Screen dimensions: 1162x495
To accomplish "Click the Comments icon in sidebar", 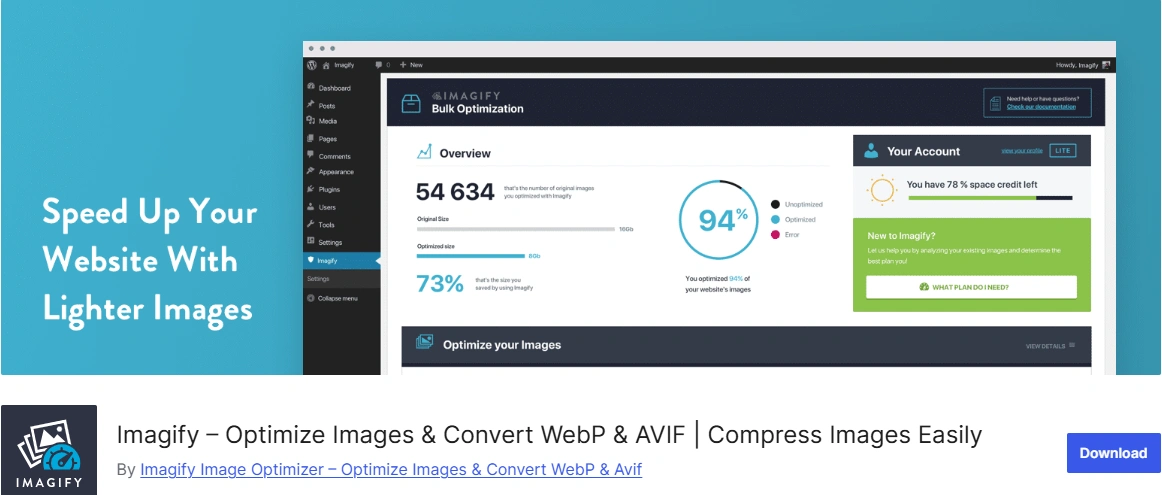I will (x=311, y=155).
